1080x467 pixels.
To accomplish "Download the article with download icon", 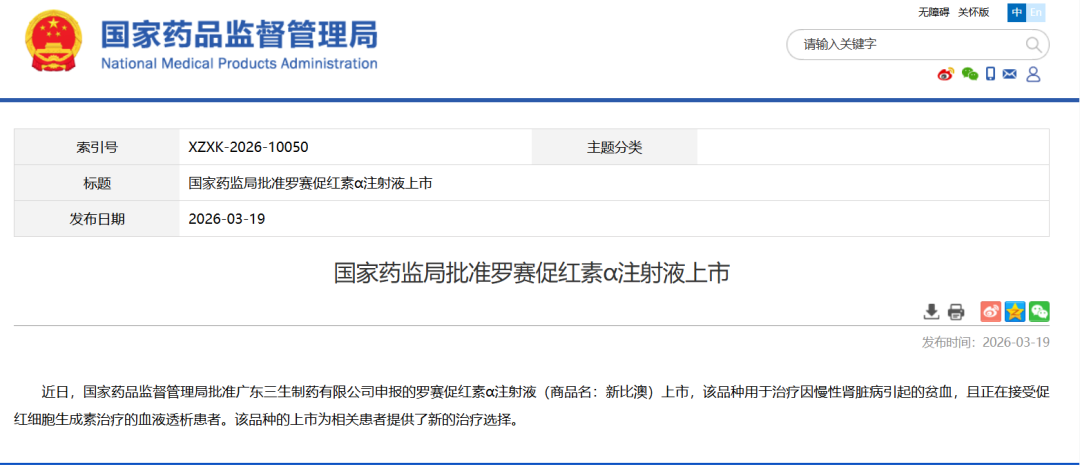I will coord(931,311).
